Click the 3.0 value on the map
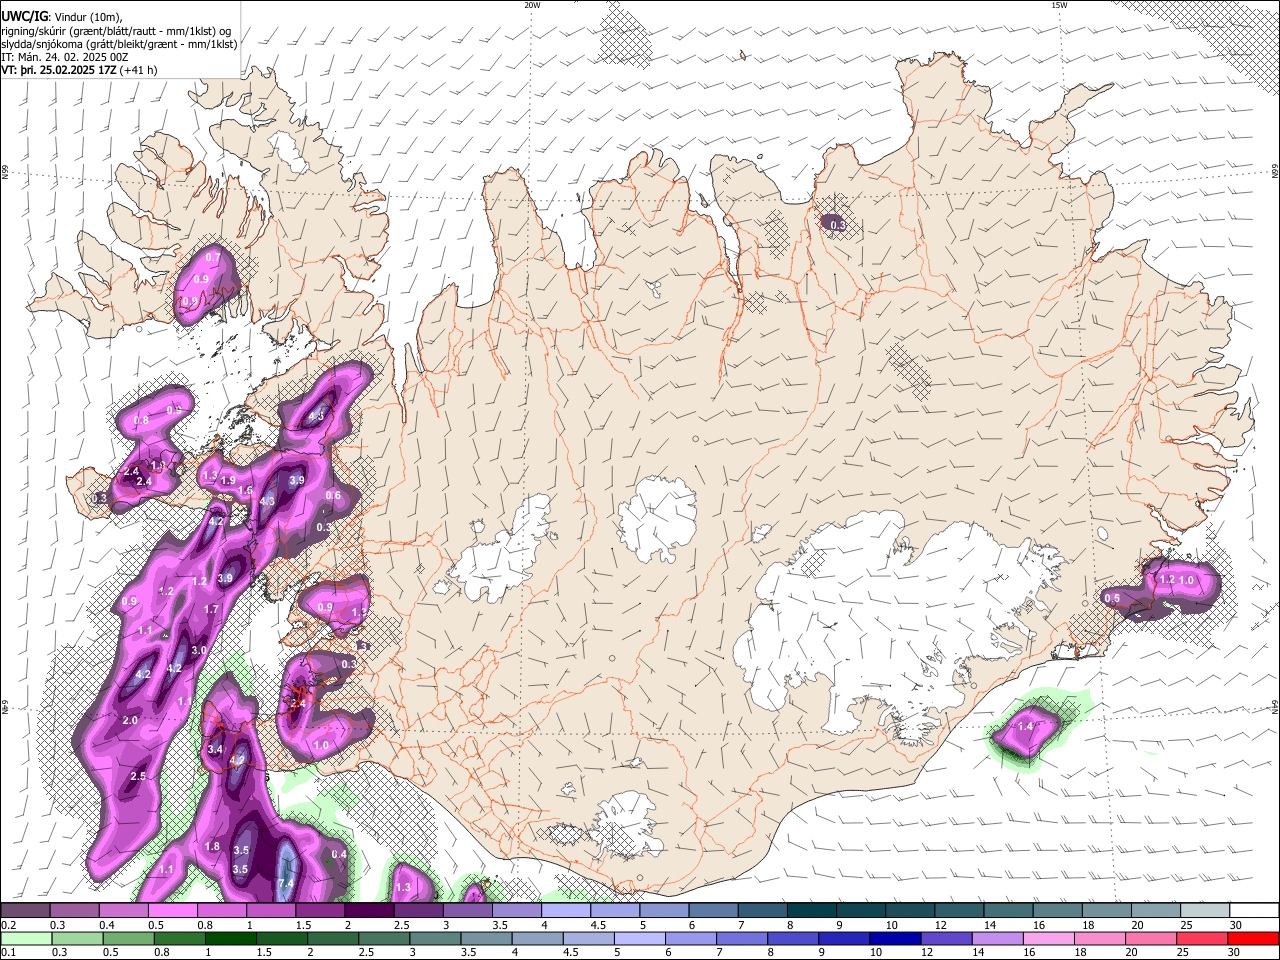Image resolution: width=1280 pixels, height=960 pixels. tap(198, 651)
